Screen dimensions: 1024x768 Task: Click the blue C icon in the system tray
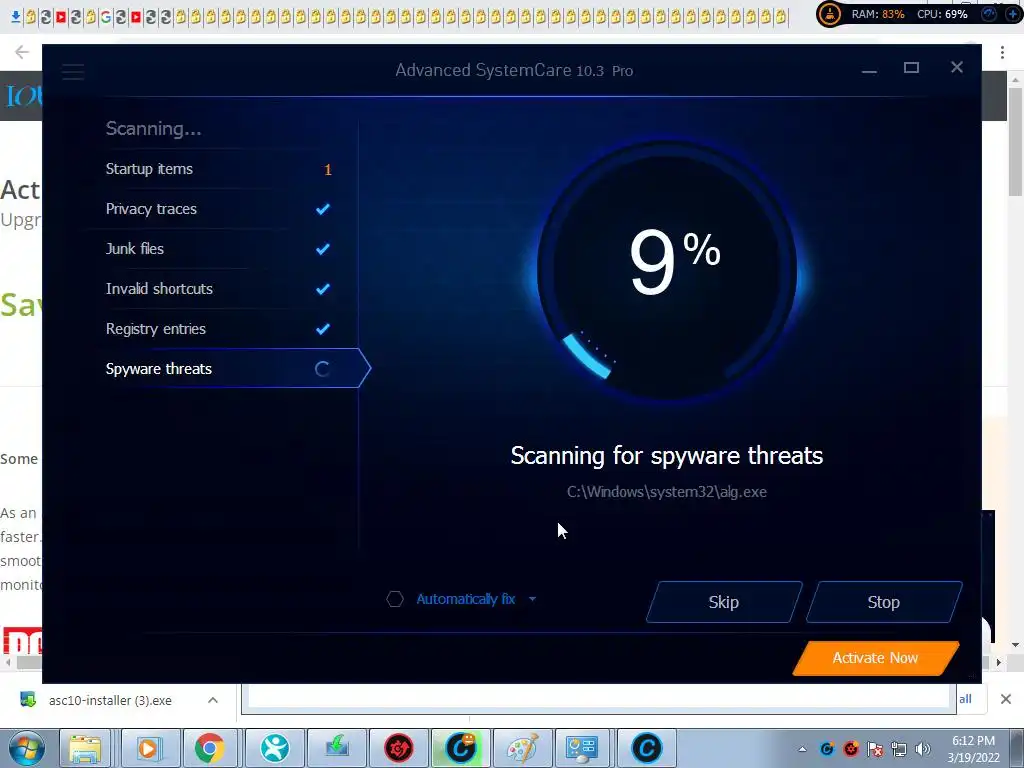point(827,749)
